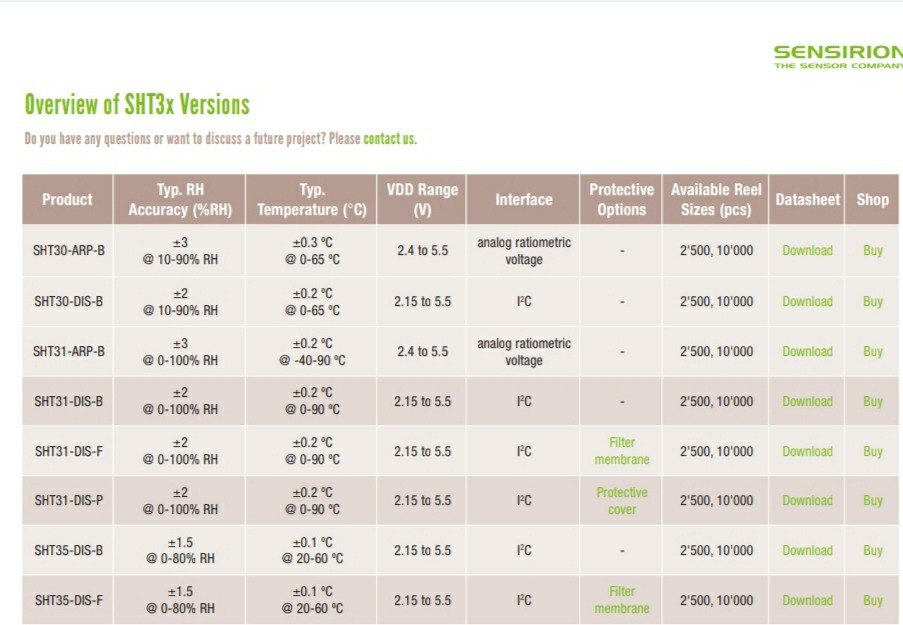903x625 pixels.
Task: Select the SHT31-DIS-F product name
Action: [69, 451]
